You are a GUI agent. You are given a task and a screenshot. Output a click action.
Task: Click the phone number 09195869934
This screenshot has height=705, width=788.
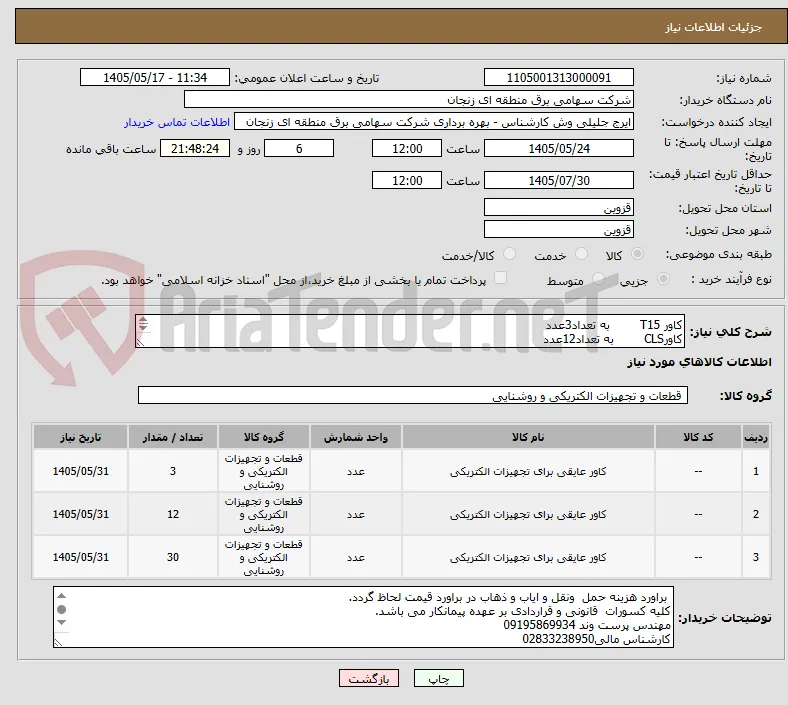click(539, 626)
